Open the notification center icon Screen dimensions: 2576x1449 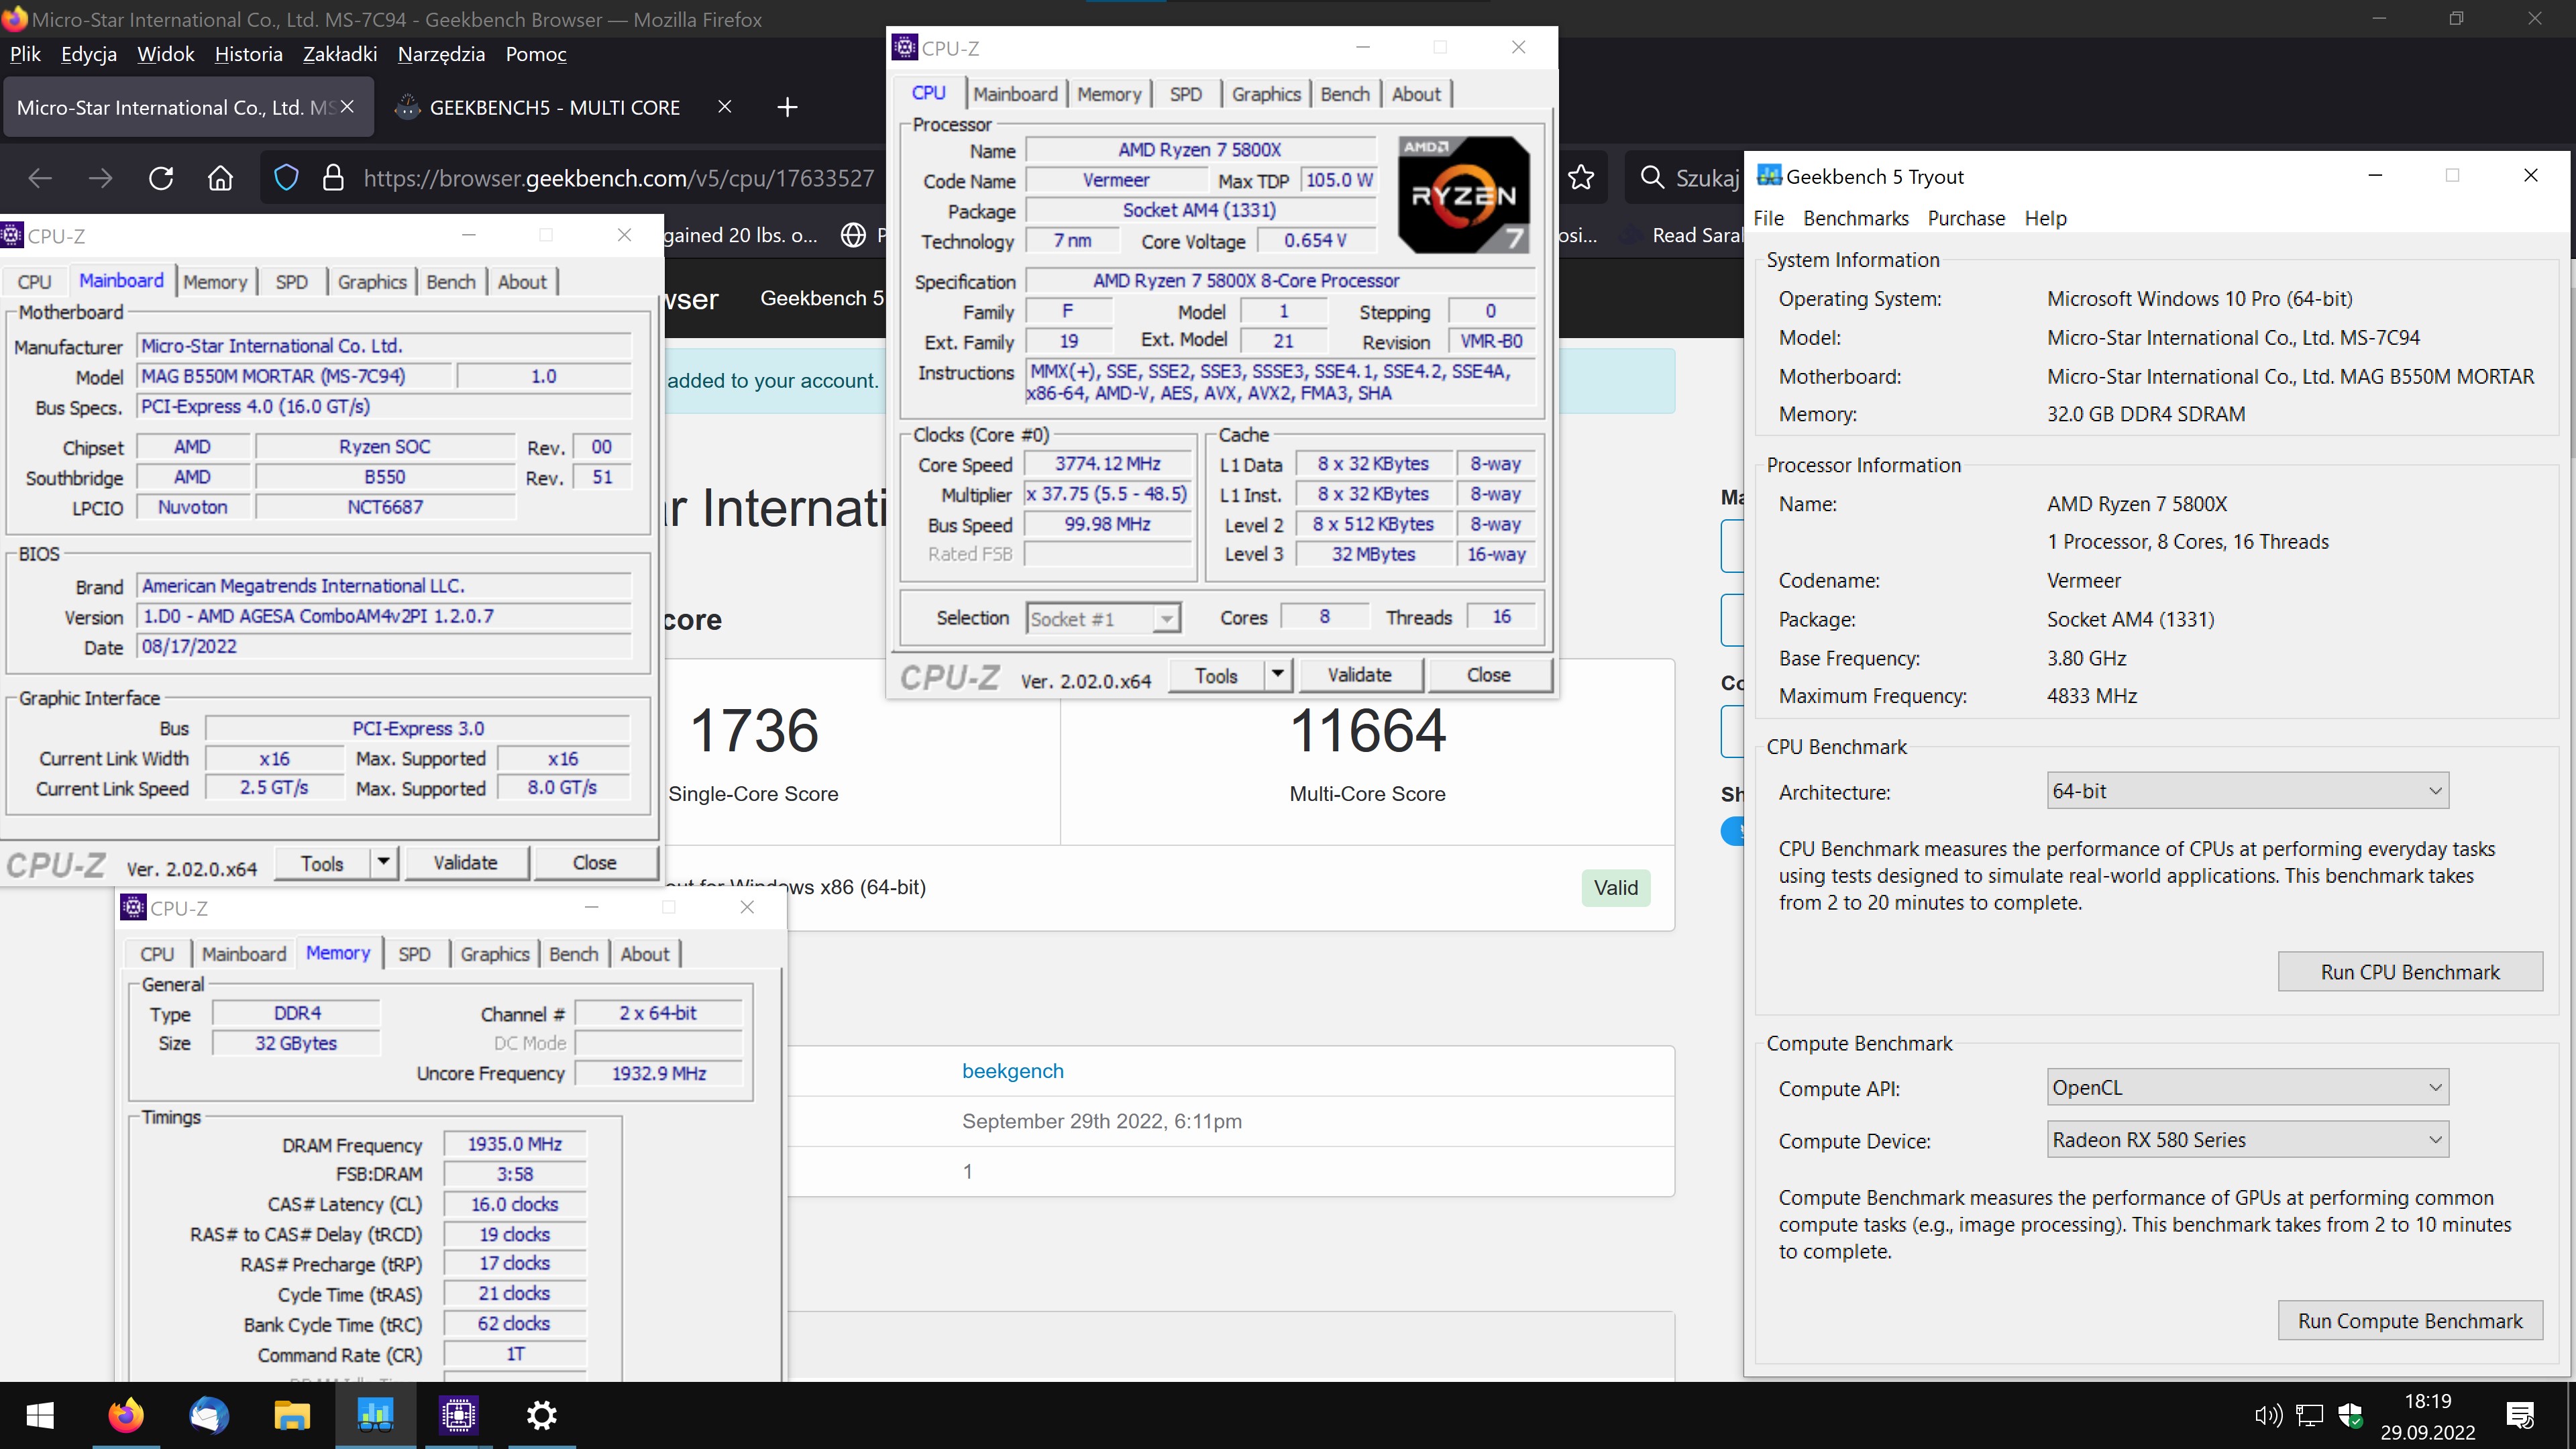[x=2521, y=1415]
